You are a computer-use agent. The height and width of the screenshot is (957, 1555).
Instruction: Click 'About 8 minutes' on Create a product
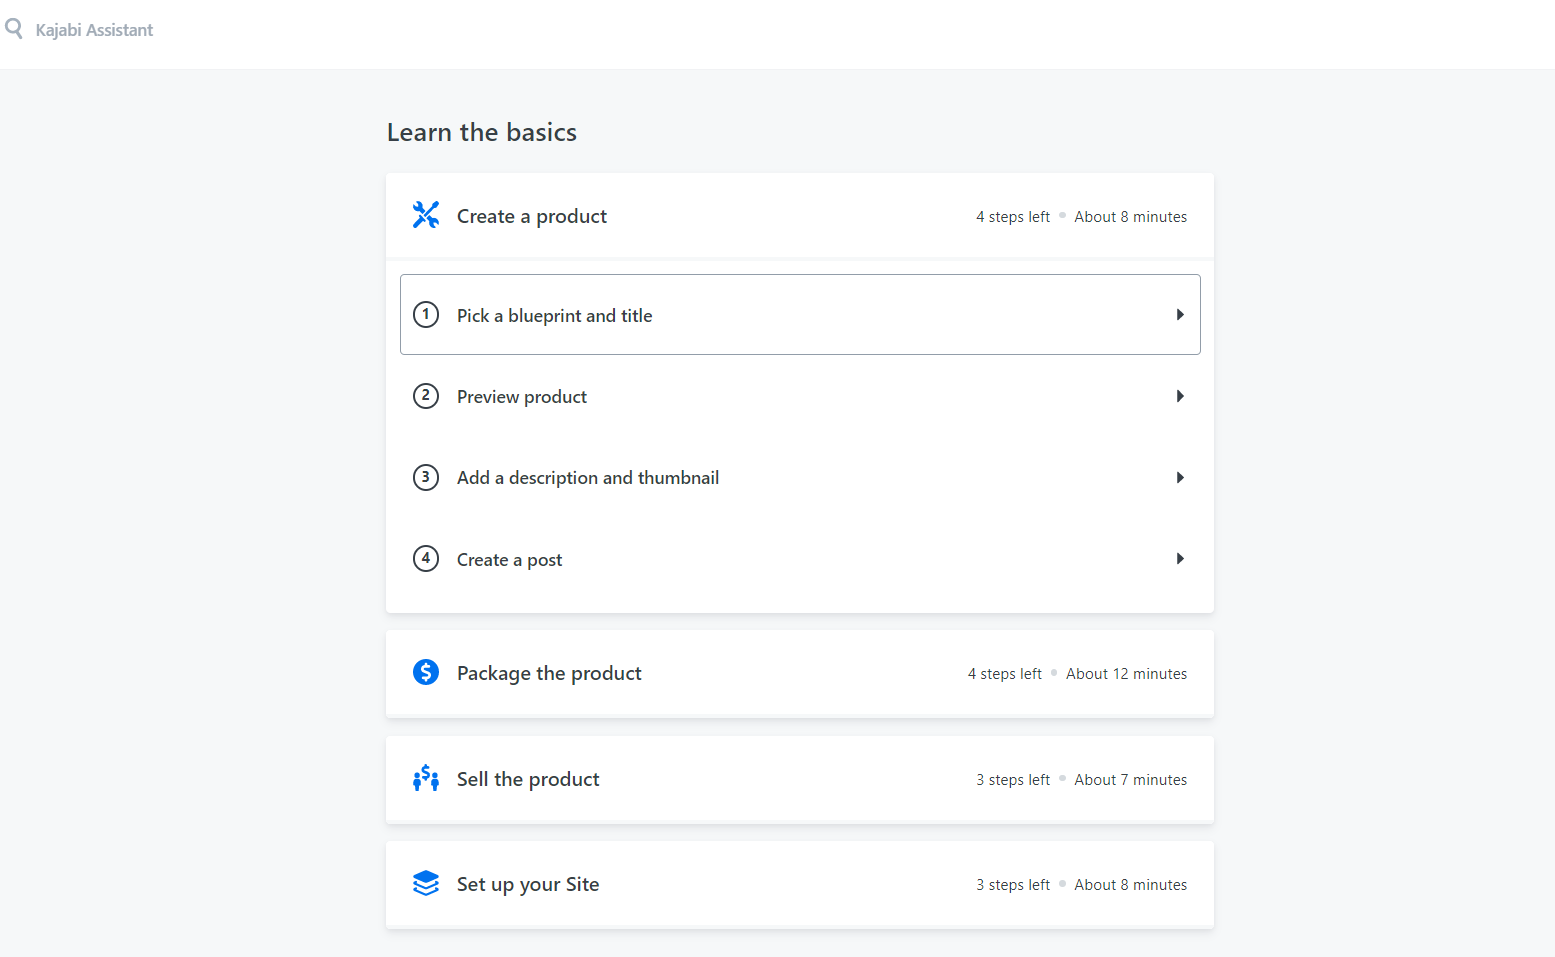coord(1131,217)
